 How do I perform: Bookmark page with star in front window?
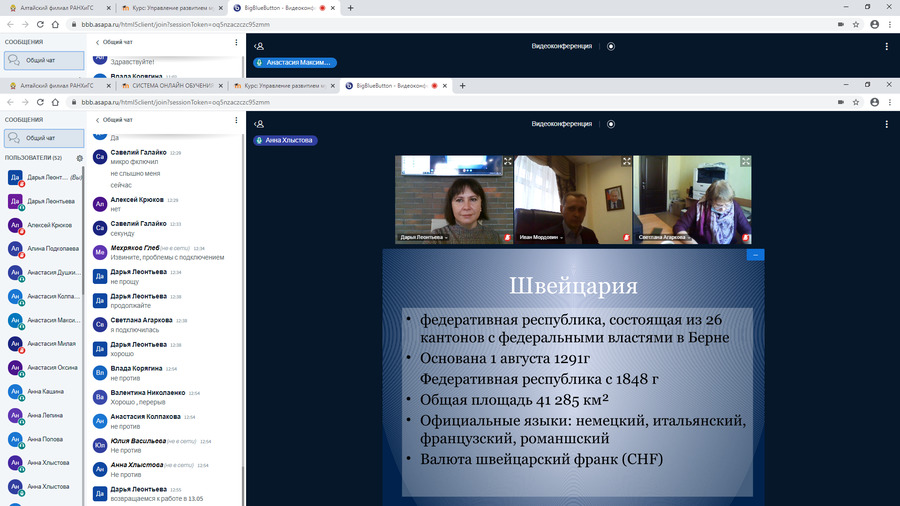[x=856, y=102]
